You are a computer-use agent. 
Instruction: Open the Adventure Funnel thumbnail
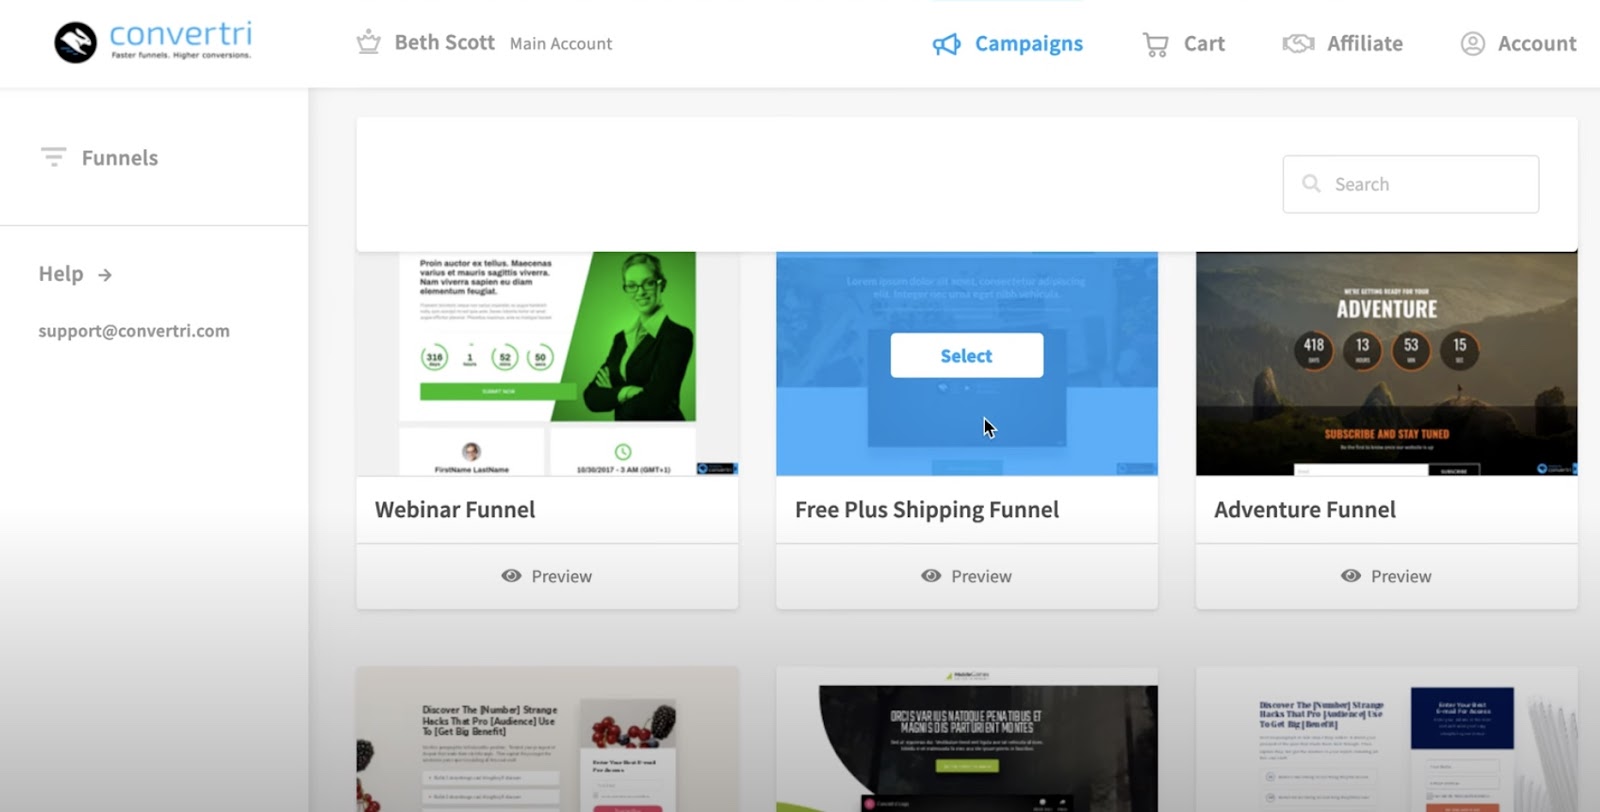tap(1386, 363)
